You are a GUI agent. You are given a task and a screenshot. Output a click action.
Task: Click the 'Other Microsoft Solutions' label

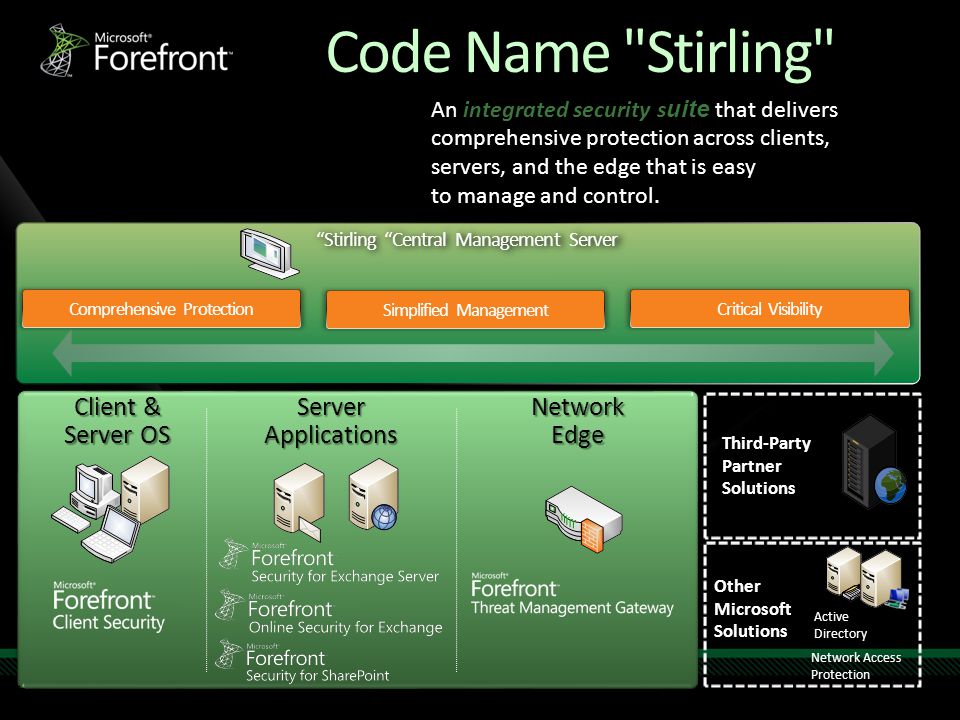click(x=752, y=609)
